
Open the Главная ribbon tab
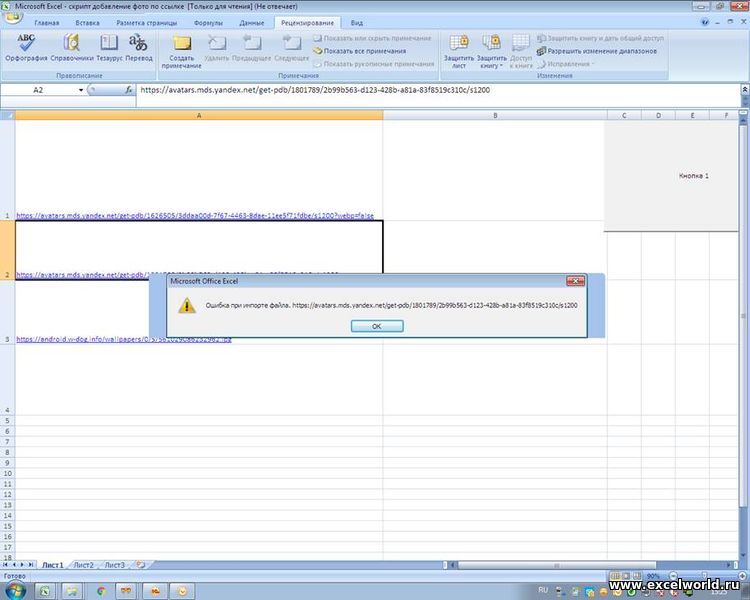click(47, 22)
